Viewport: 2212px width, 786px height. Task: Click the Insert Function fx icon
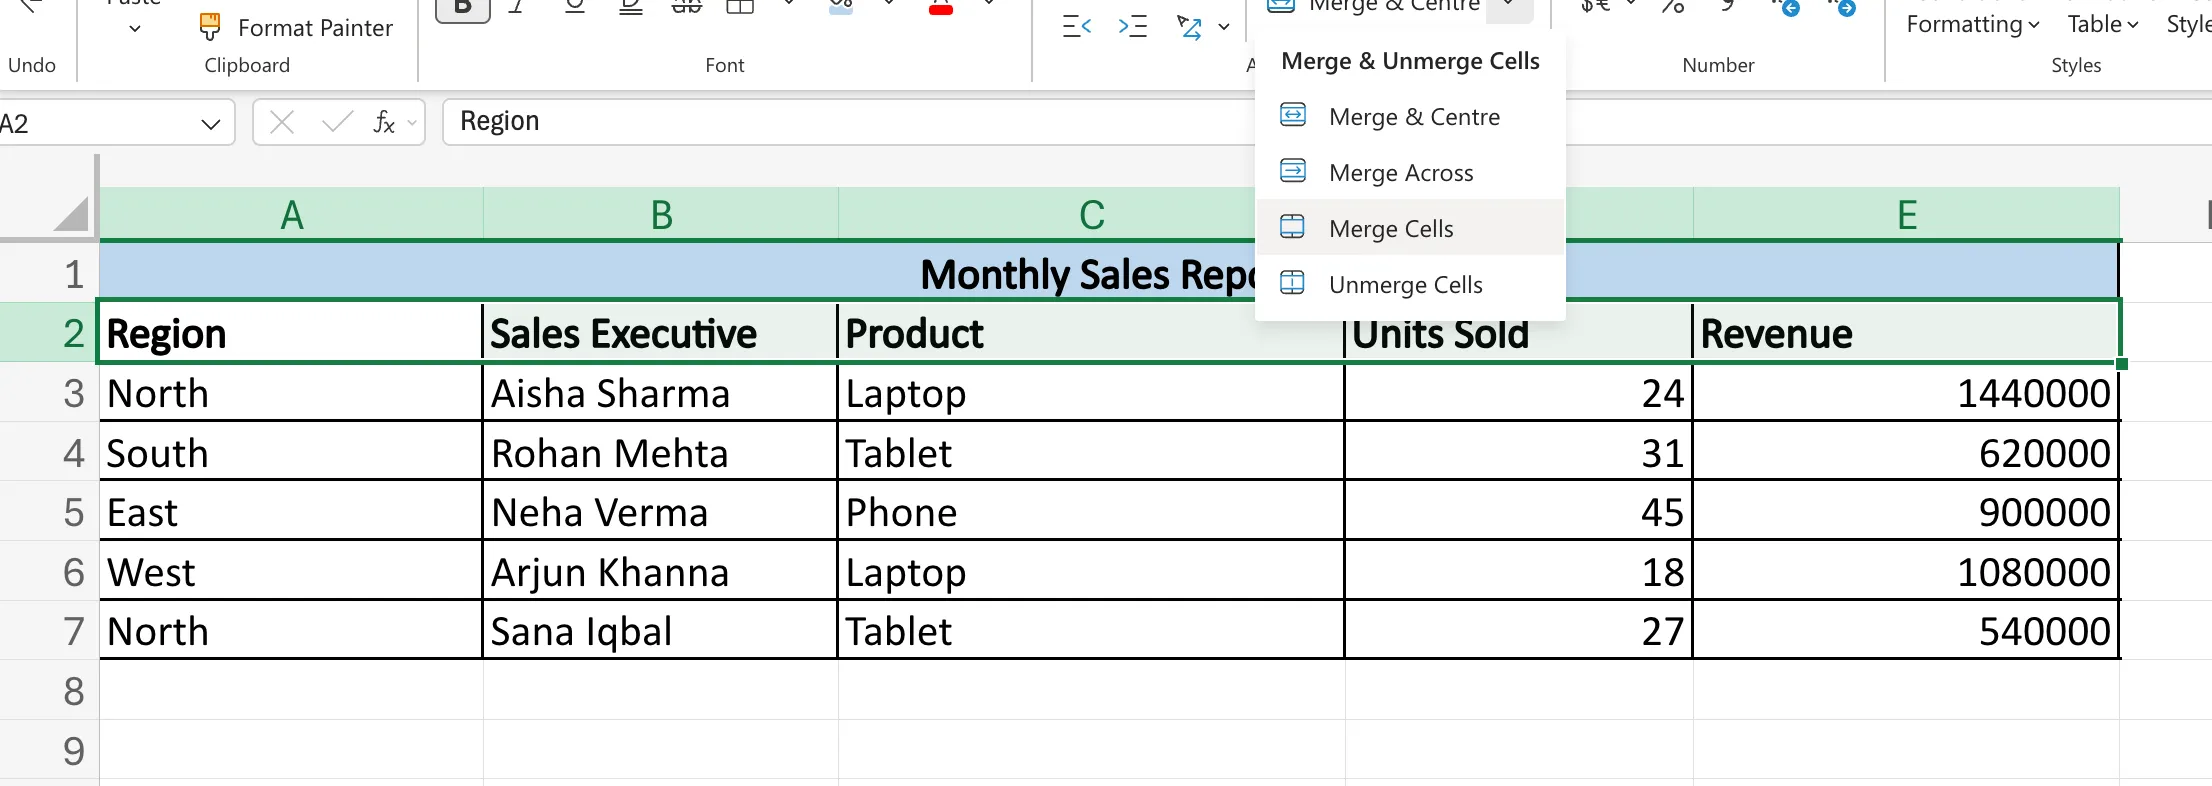point(384,123)
